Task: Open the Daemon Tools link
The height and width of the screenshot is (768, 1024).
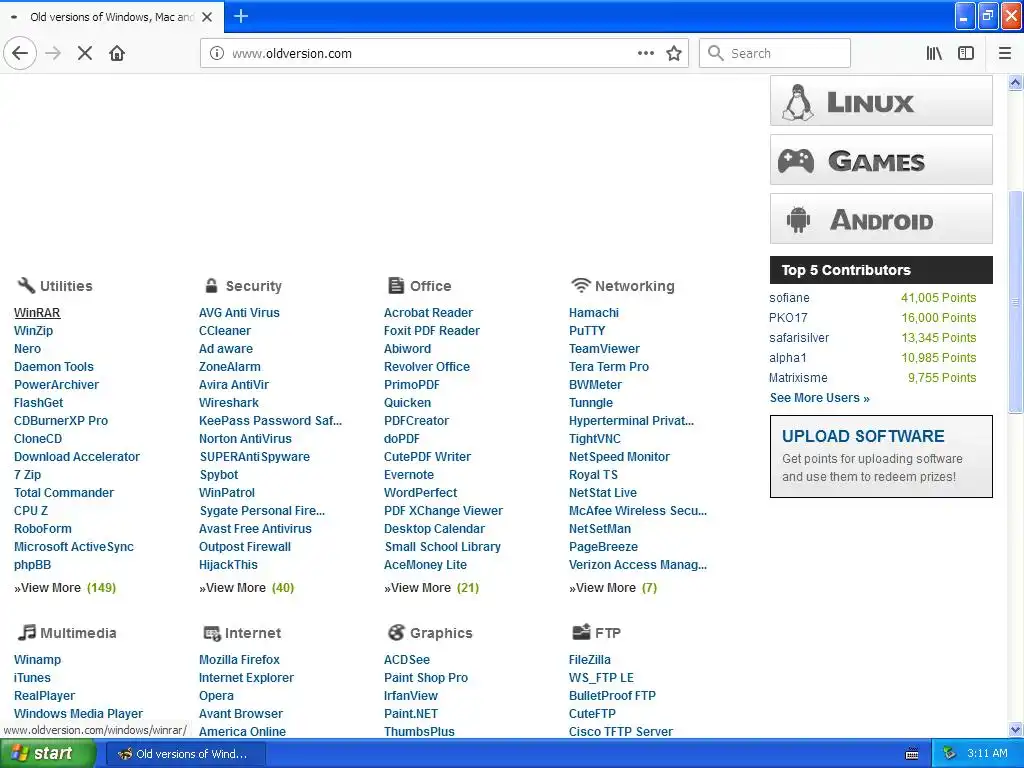Action: tap(54, 366)
